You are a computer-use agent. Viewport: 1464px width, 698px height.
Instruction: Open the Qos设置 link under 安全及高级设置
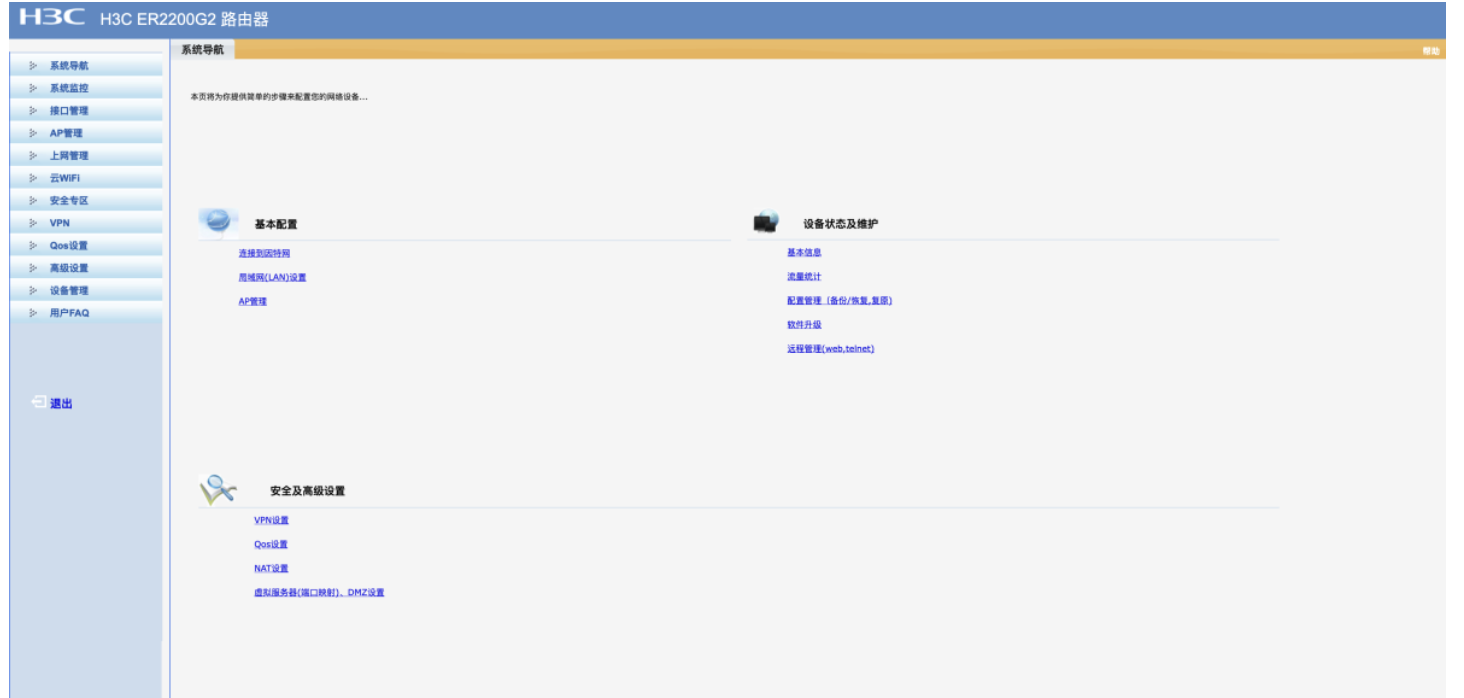[x=271, y=544]
